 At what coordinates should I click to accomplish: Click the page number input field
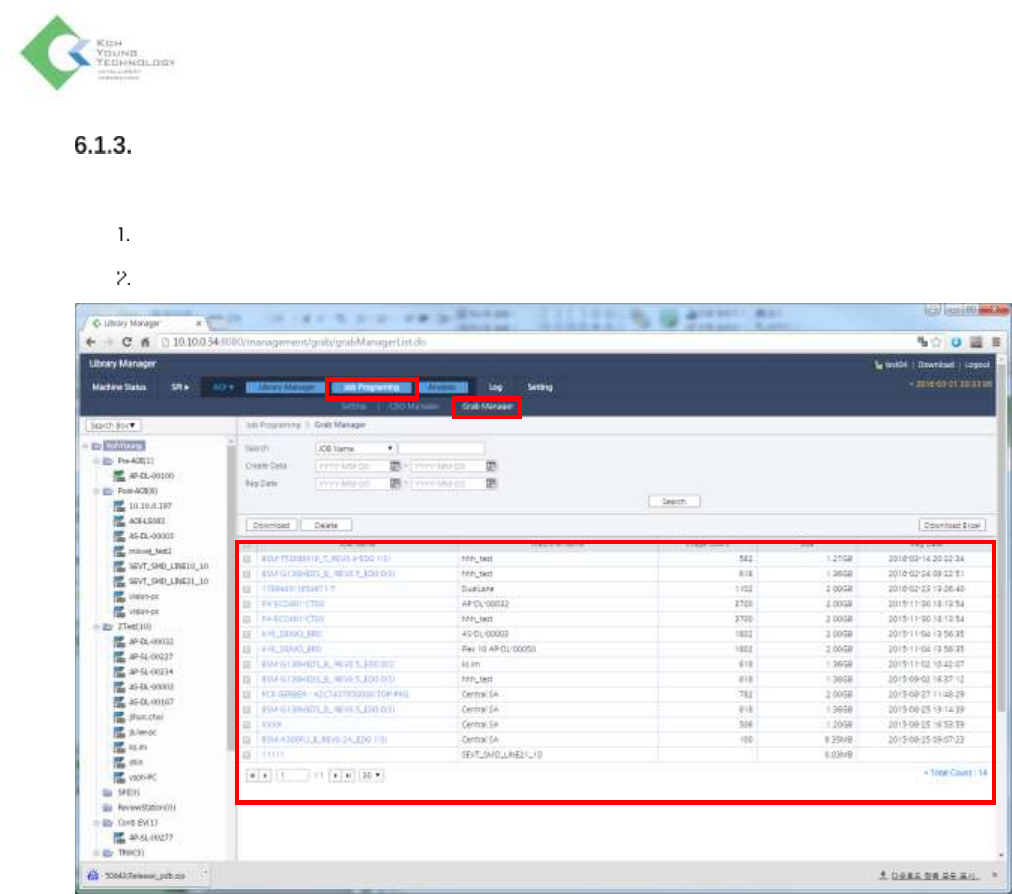(x=292, y=775)
